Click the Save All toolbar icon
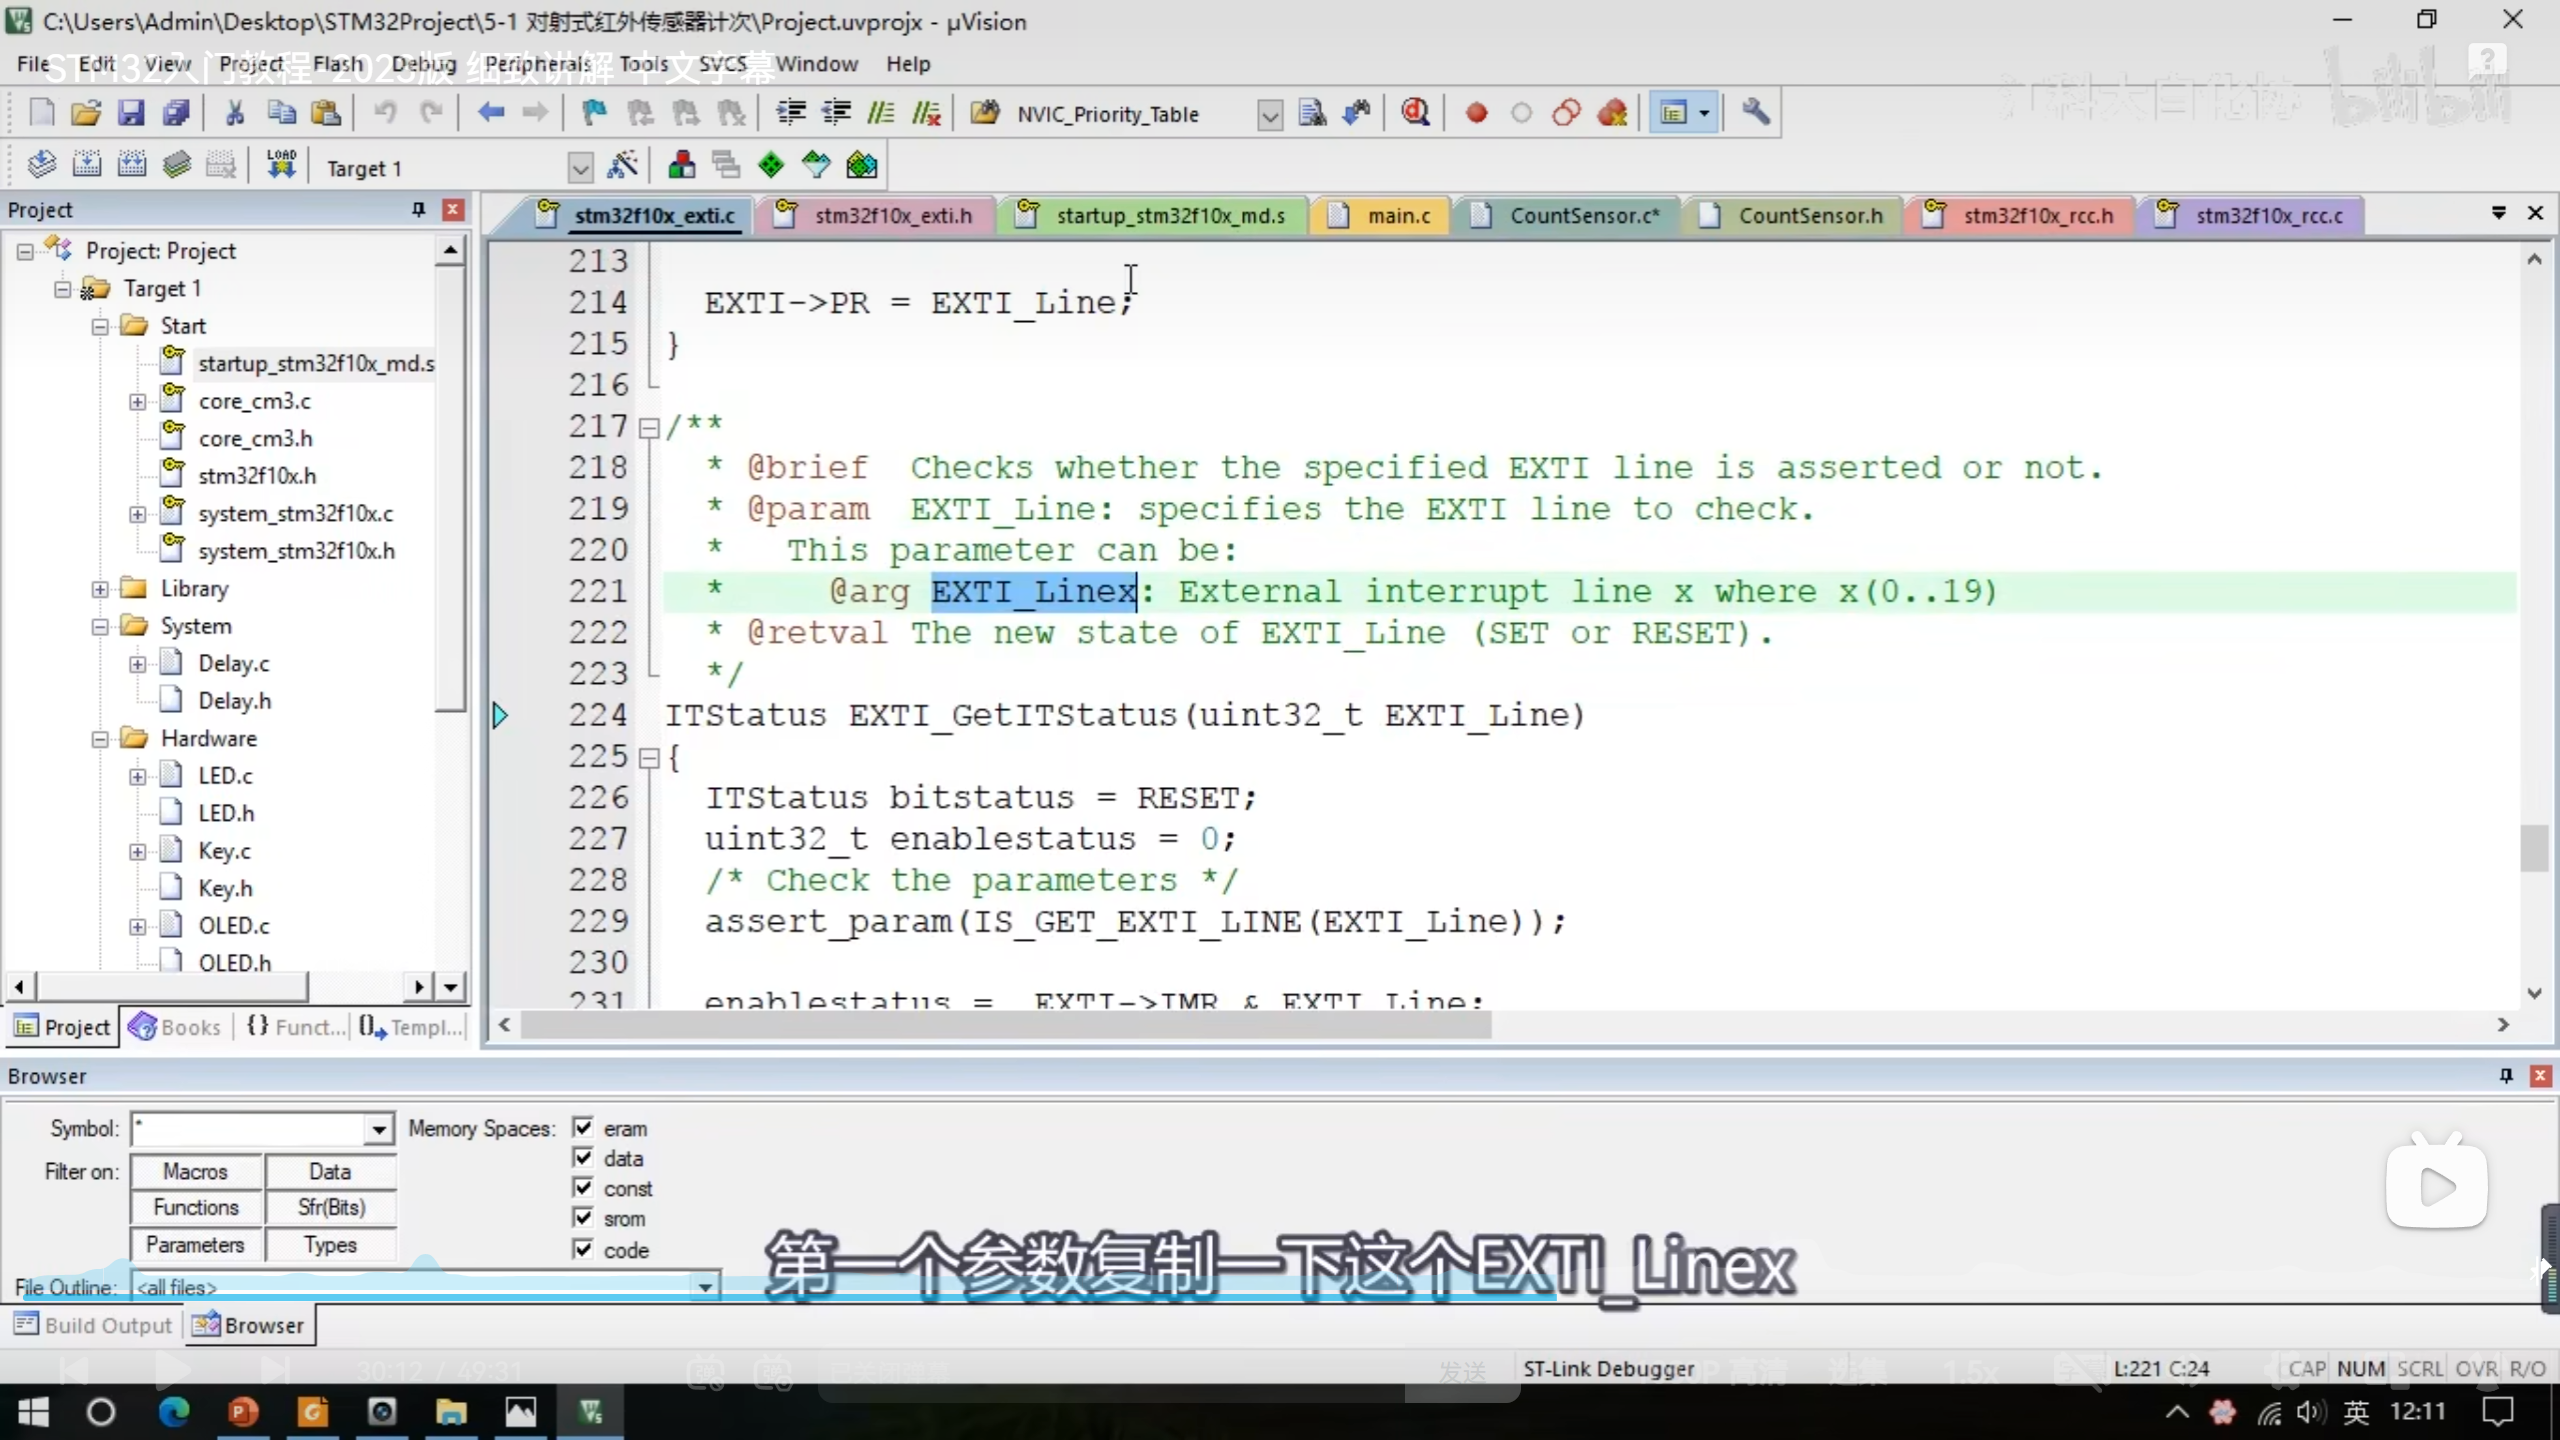This screenshot has width=2560, height=1440. point(176,113)
